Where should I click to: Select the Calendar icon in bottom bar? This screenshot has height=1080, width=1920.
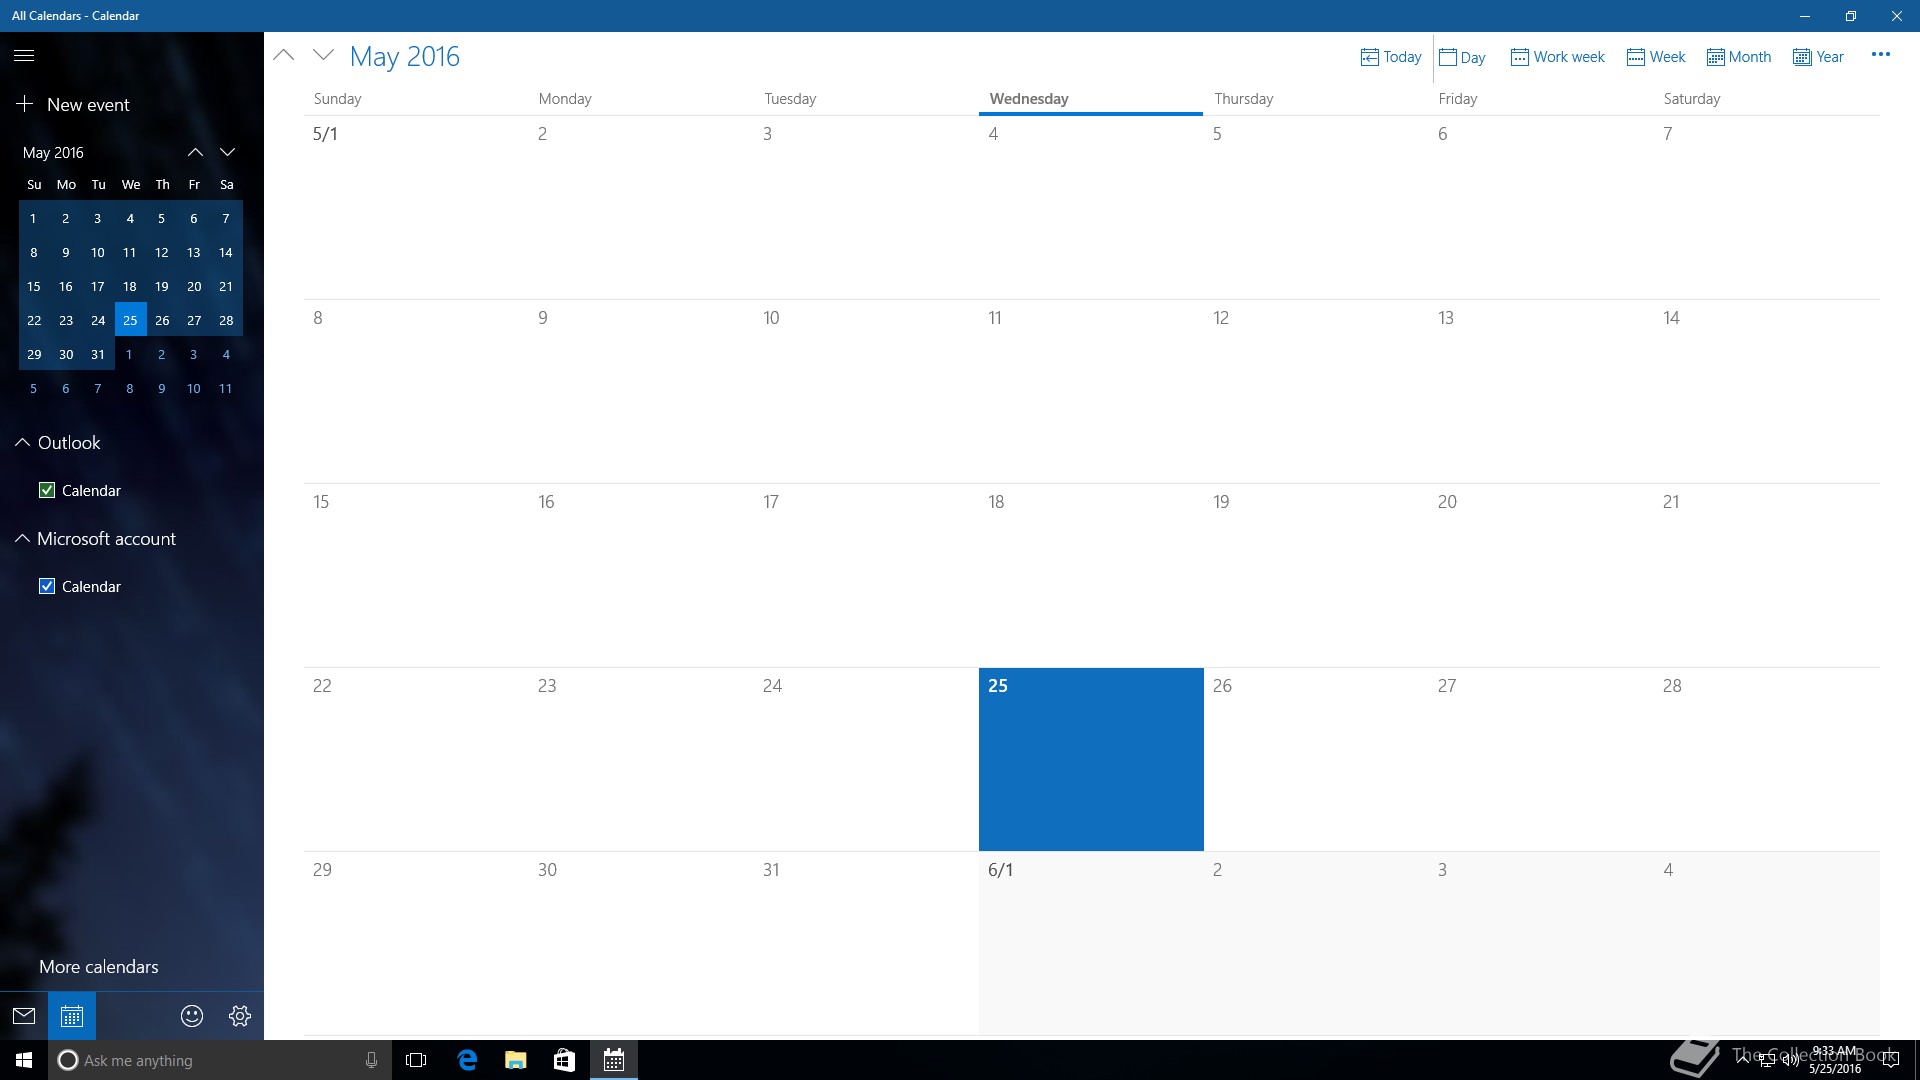click(x=72, y=1016)
